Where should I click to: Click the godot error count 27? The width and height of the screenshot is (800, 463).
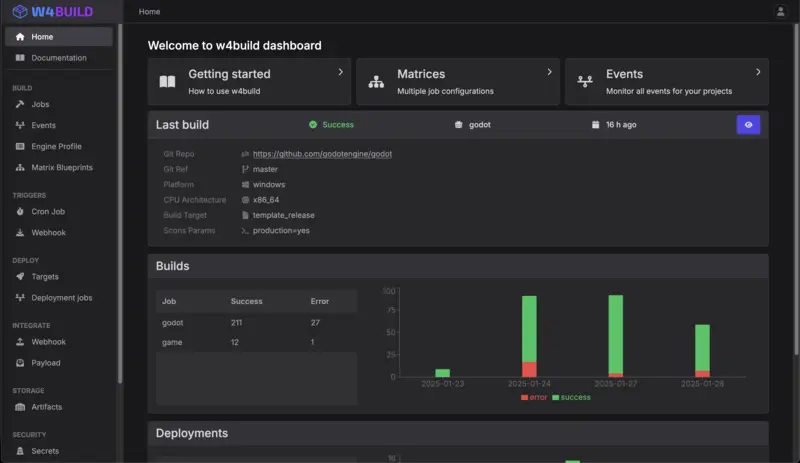[315, 323]
